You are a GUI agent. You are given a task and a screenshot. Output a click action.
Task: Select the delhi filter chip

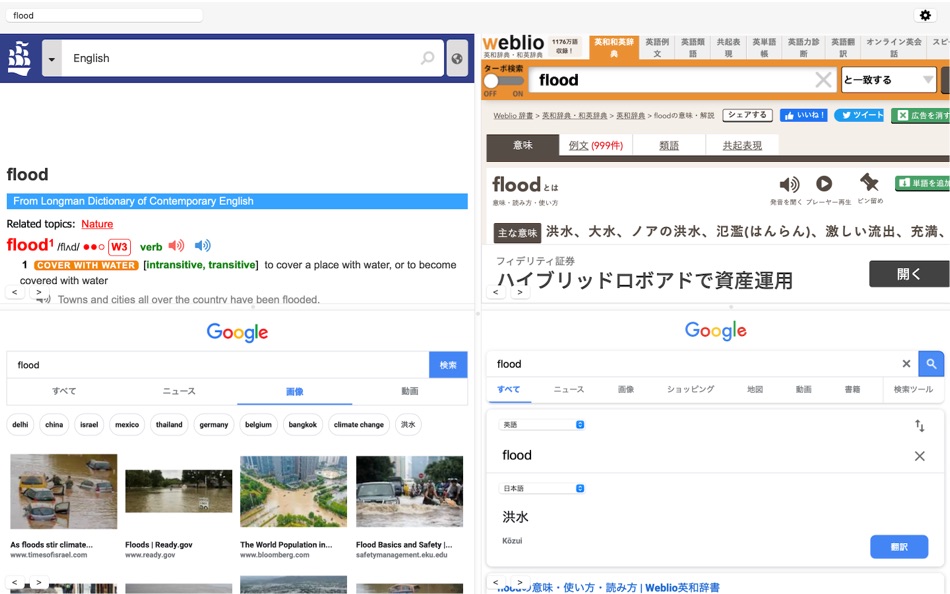(20, 424)
